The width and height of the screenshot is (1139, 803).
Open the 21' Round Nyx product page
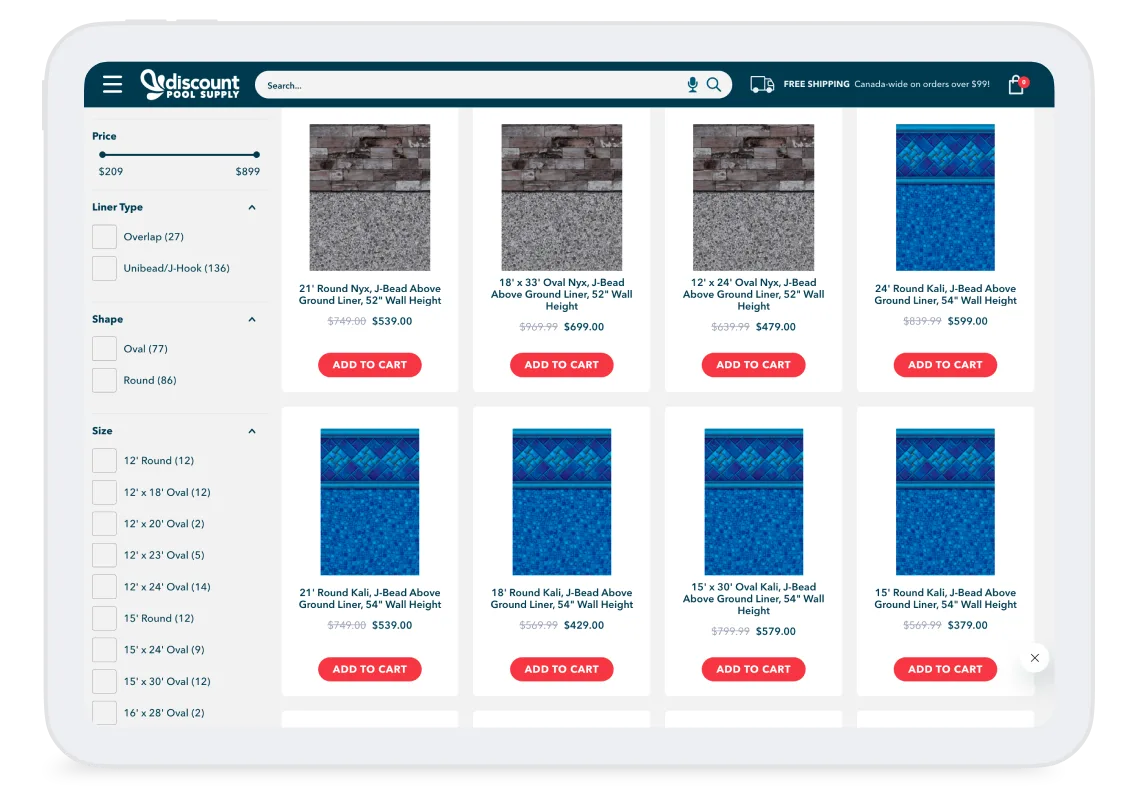click(x=370, y=294)
